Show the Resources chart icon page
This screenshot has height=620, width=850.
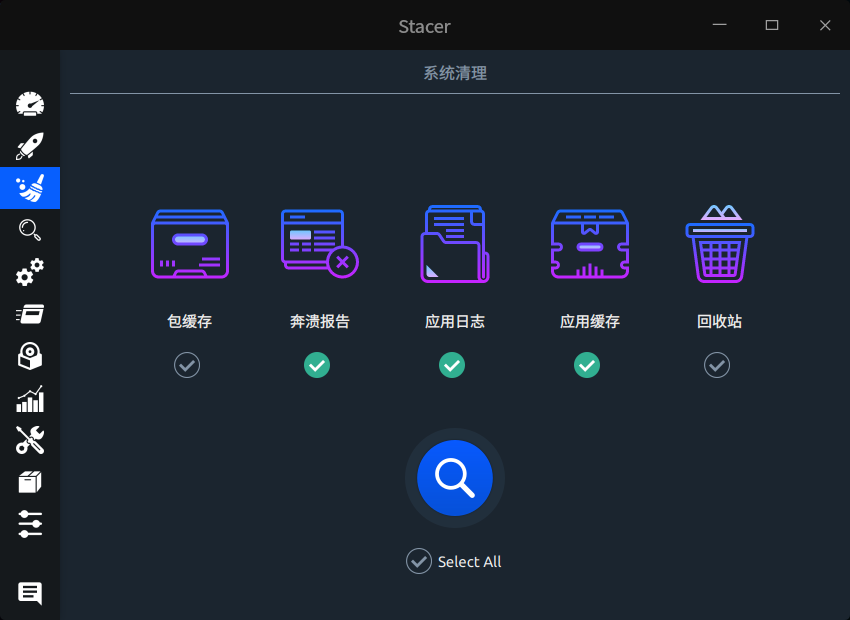(30, 398)
